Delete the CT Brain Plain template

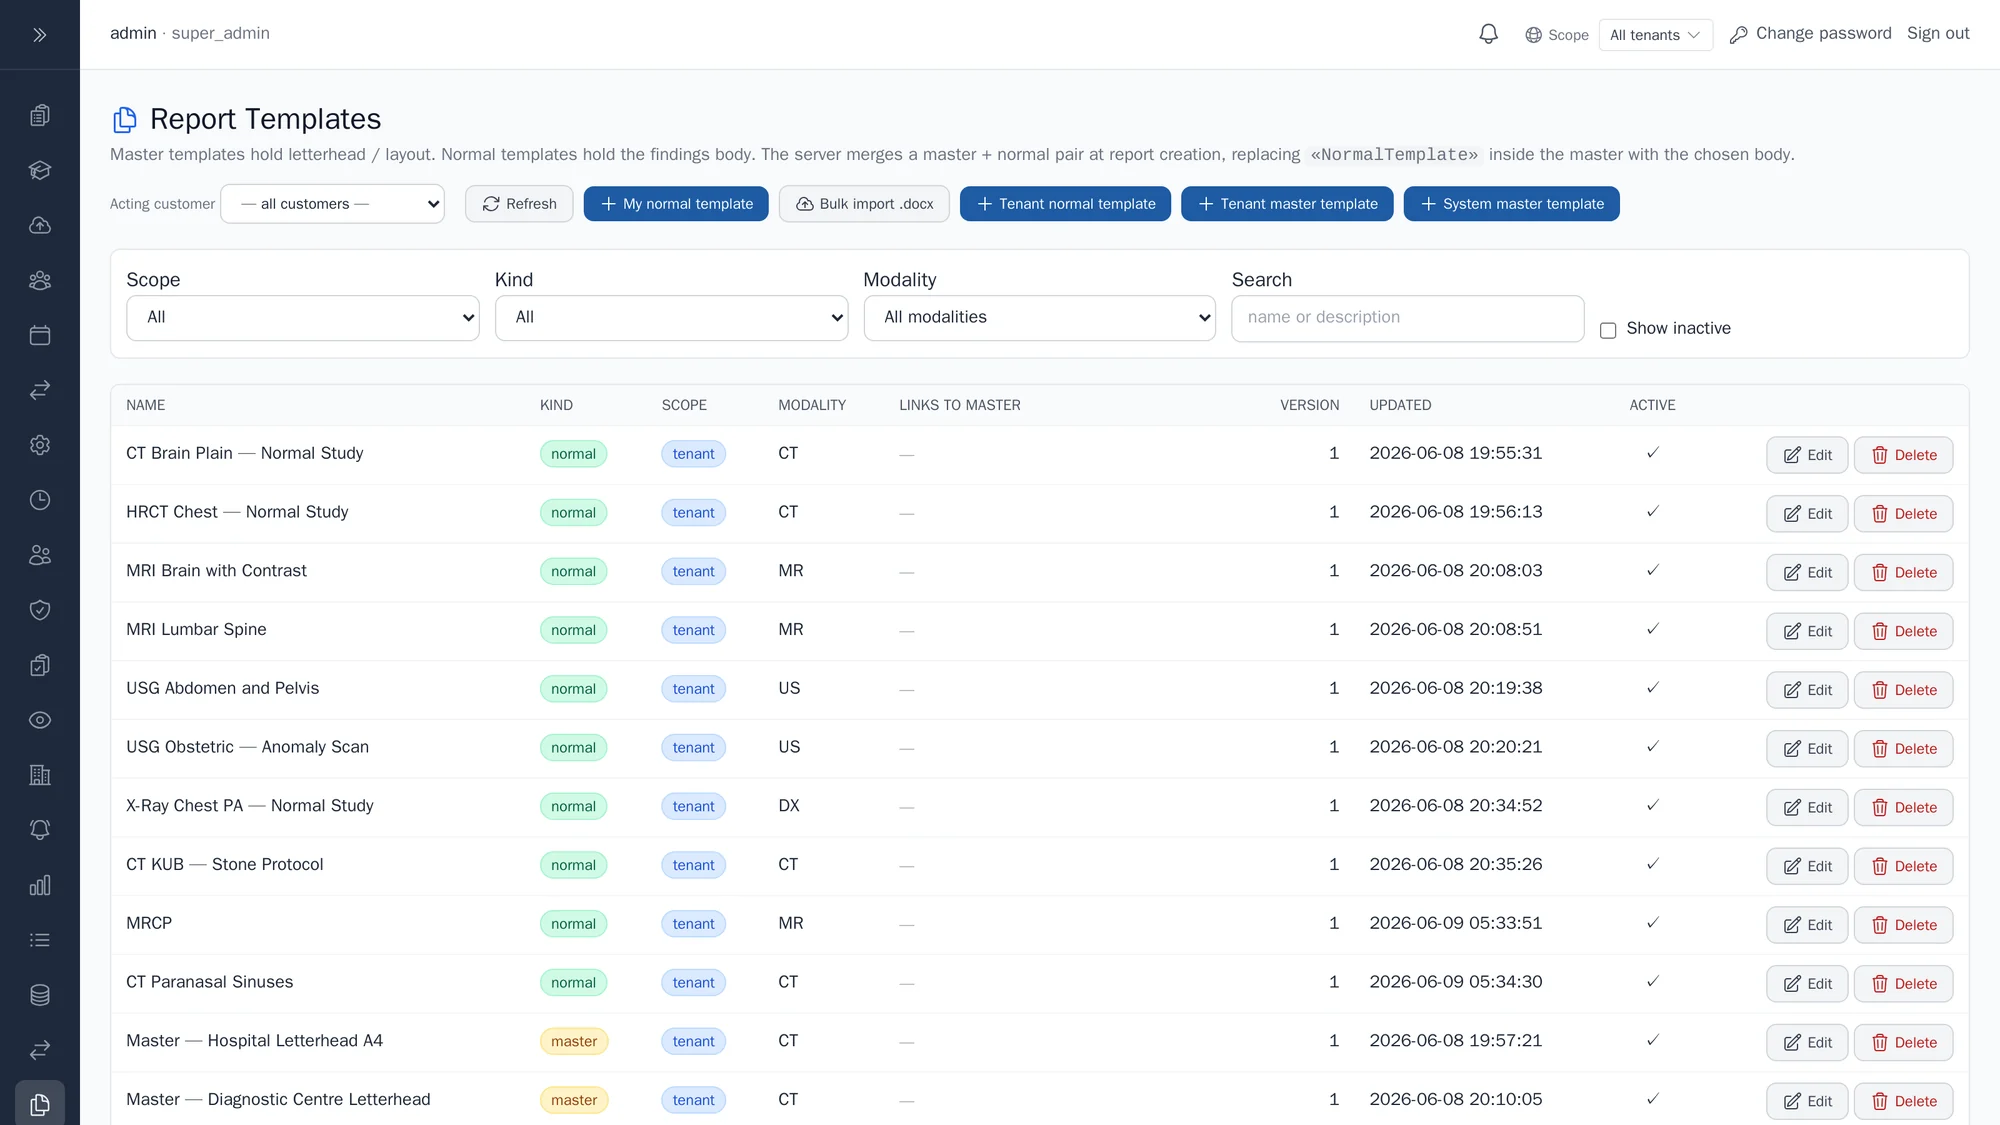1903,455
